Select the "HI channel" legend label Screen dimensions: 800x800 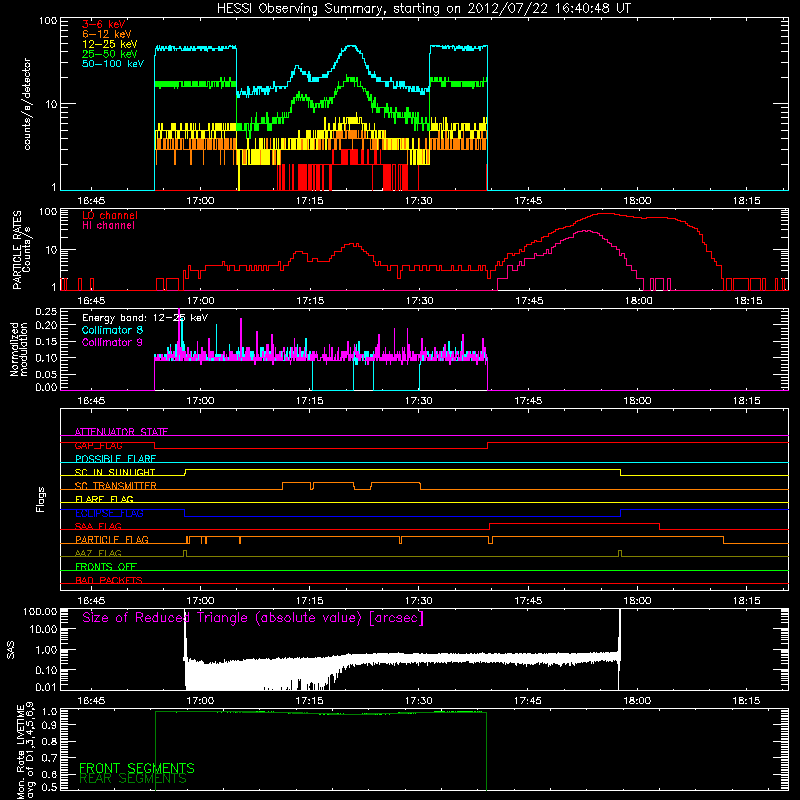pos(109,226)
